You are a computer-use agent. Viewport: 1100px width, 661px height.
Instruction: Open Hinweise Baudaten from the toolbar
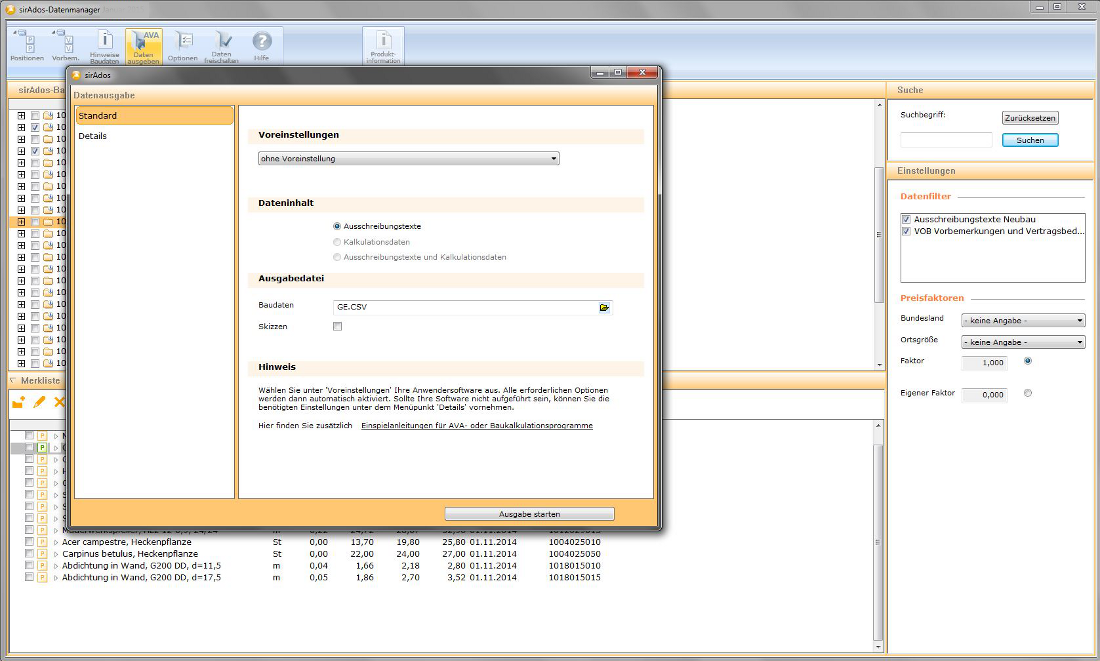(104, 45)
